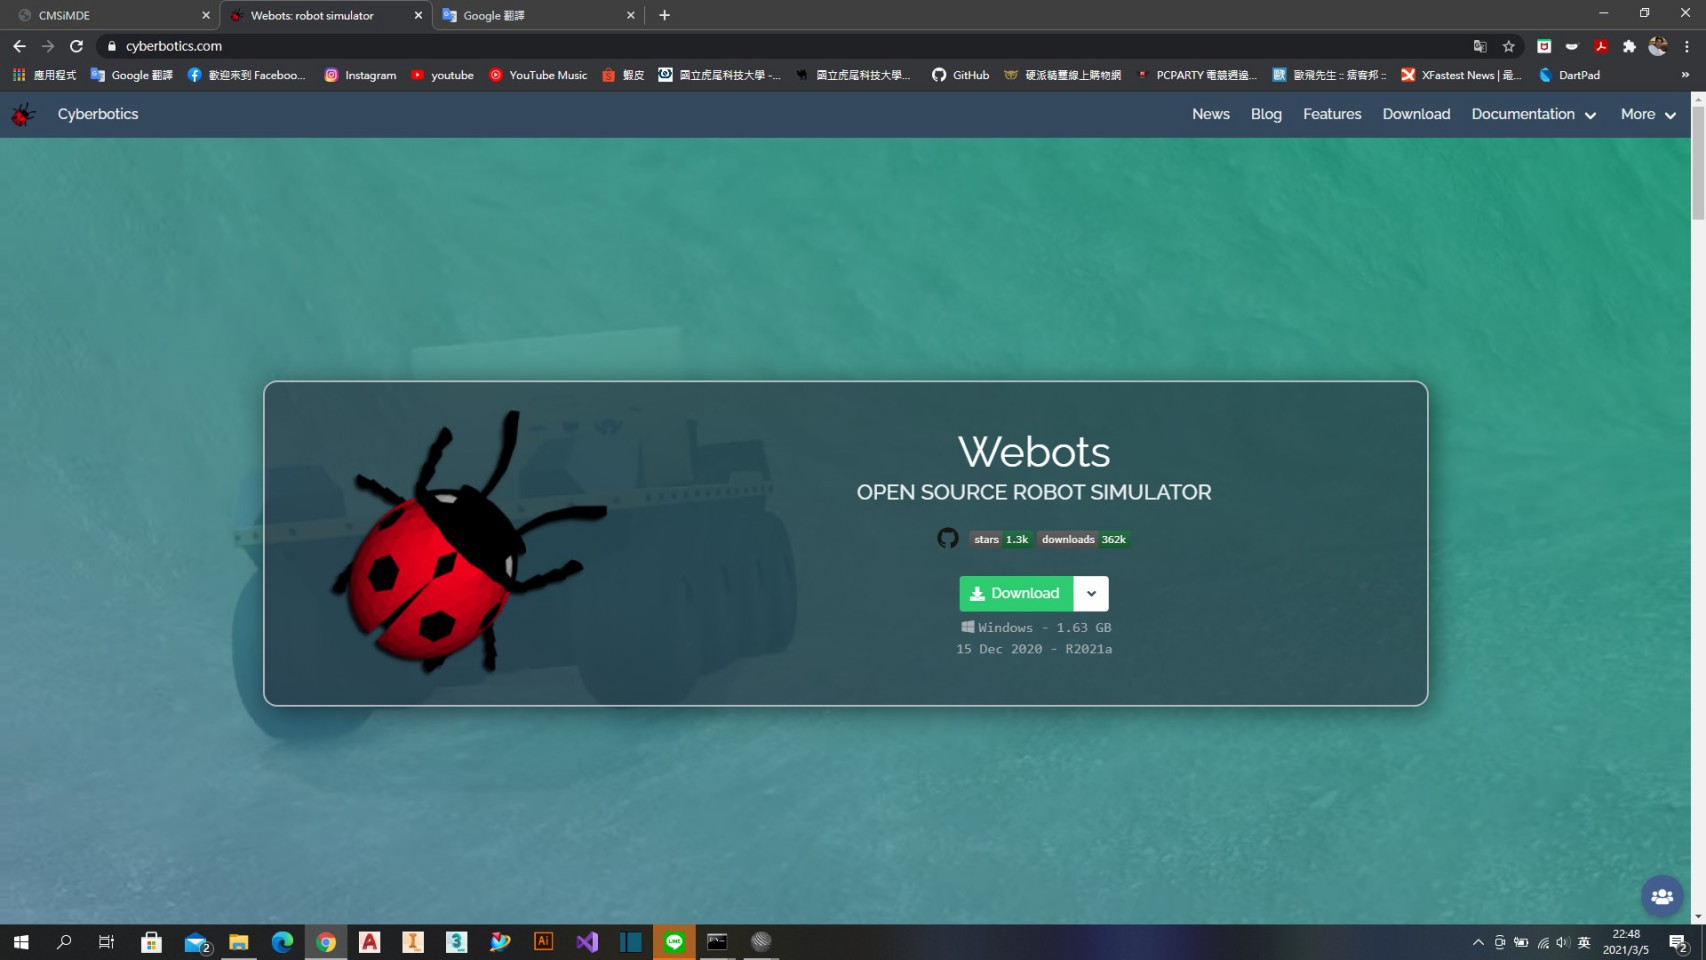The width and height of the screenshot is (1706, 960).
Task: Open the notification center icon
Action: (1678, 942)
